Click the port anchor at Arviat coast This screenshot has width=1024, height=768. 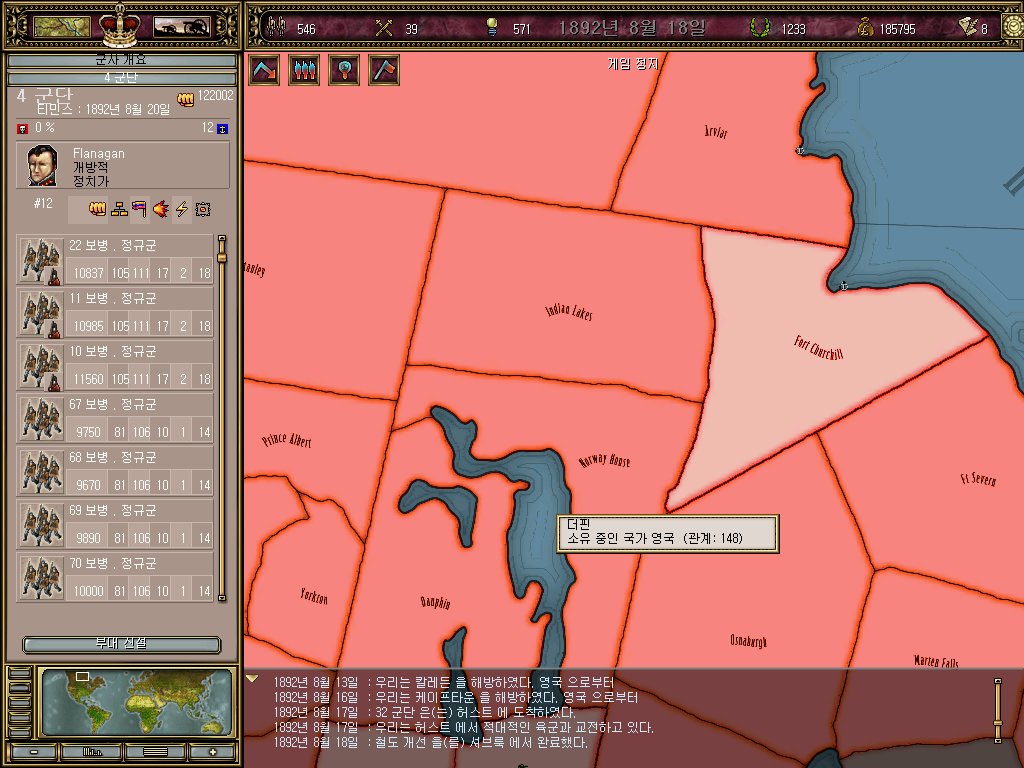pyautogui.click(x=799, y=150)
